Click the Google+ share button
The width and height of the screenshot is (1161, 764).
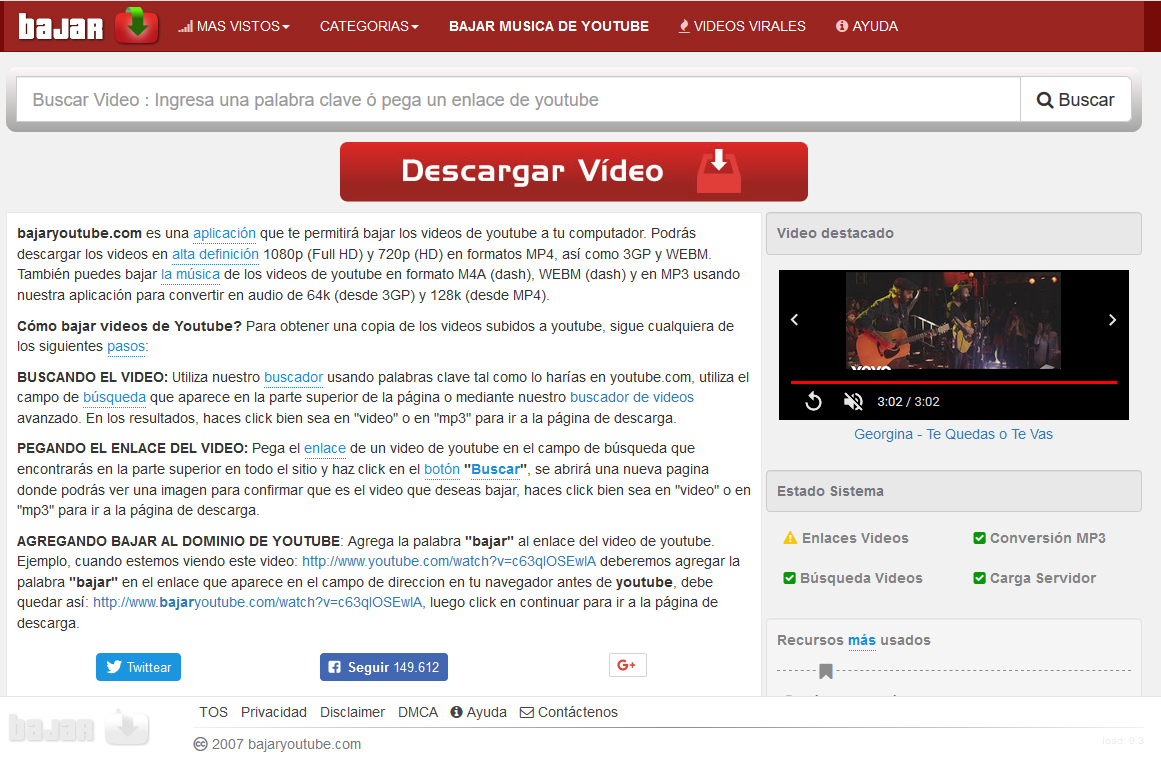(627, 665)
